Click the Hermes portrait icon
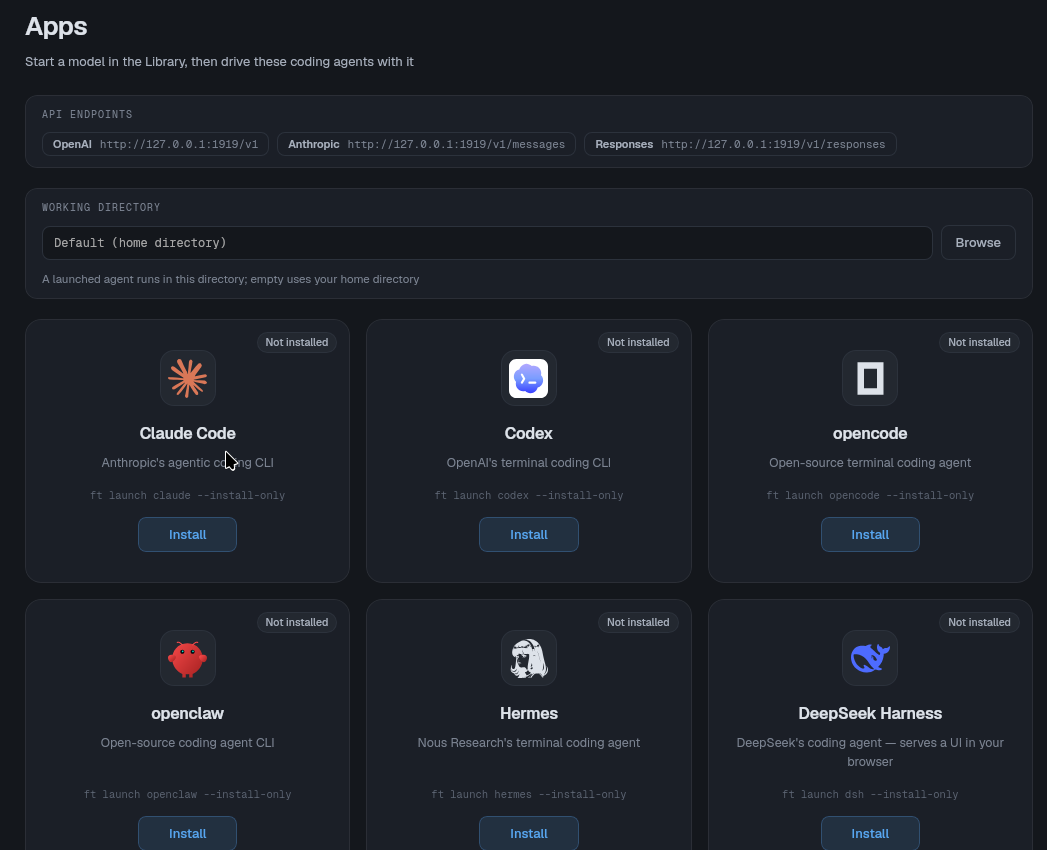This screenshot has height=850, width=1047. [x=528, y=658]
